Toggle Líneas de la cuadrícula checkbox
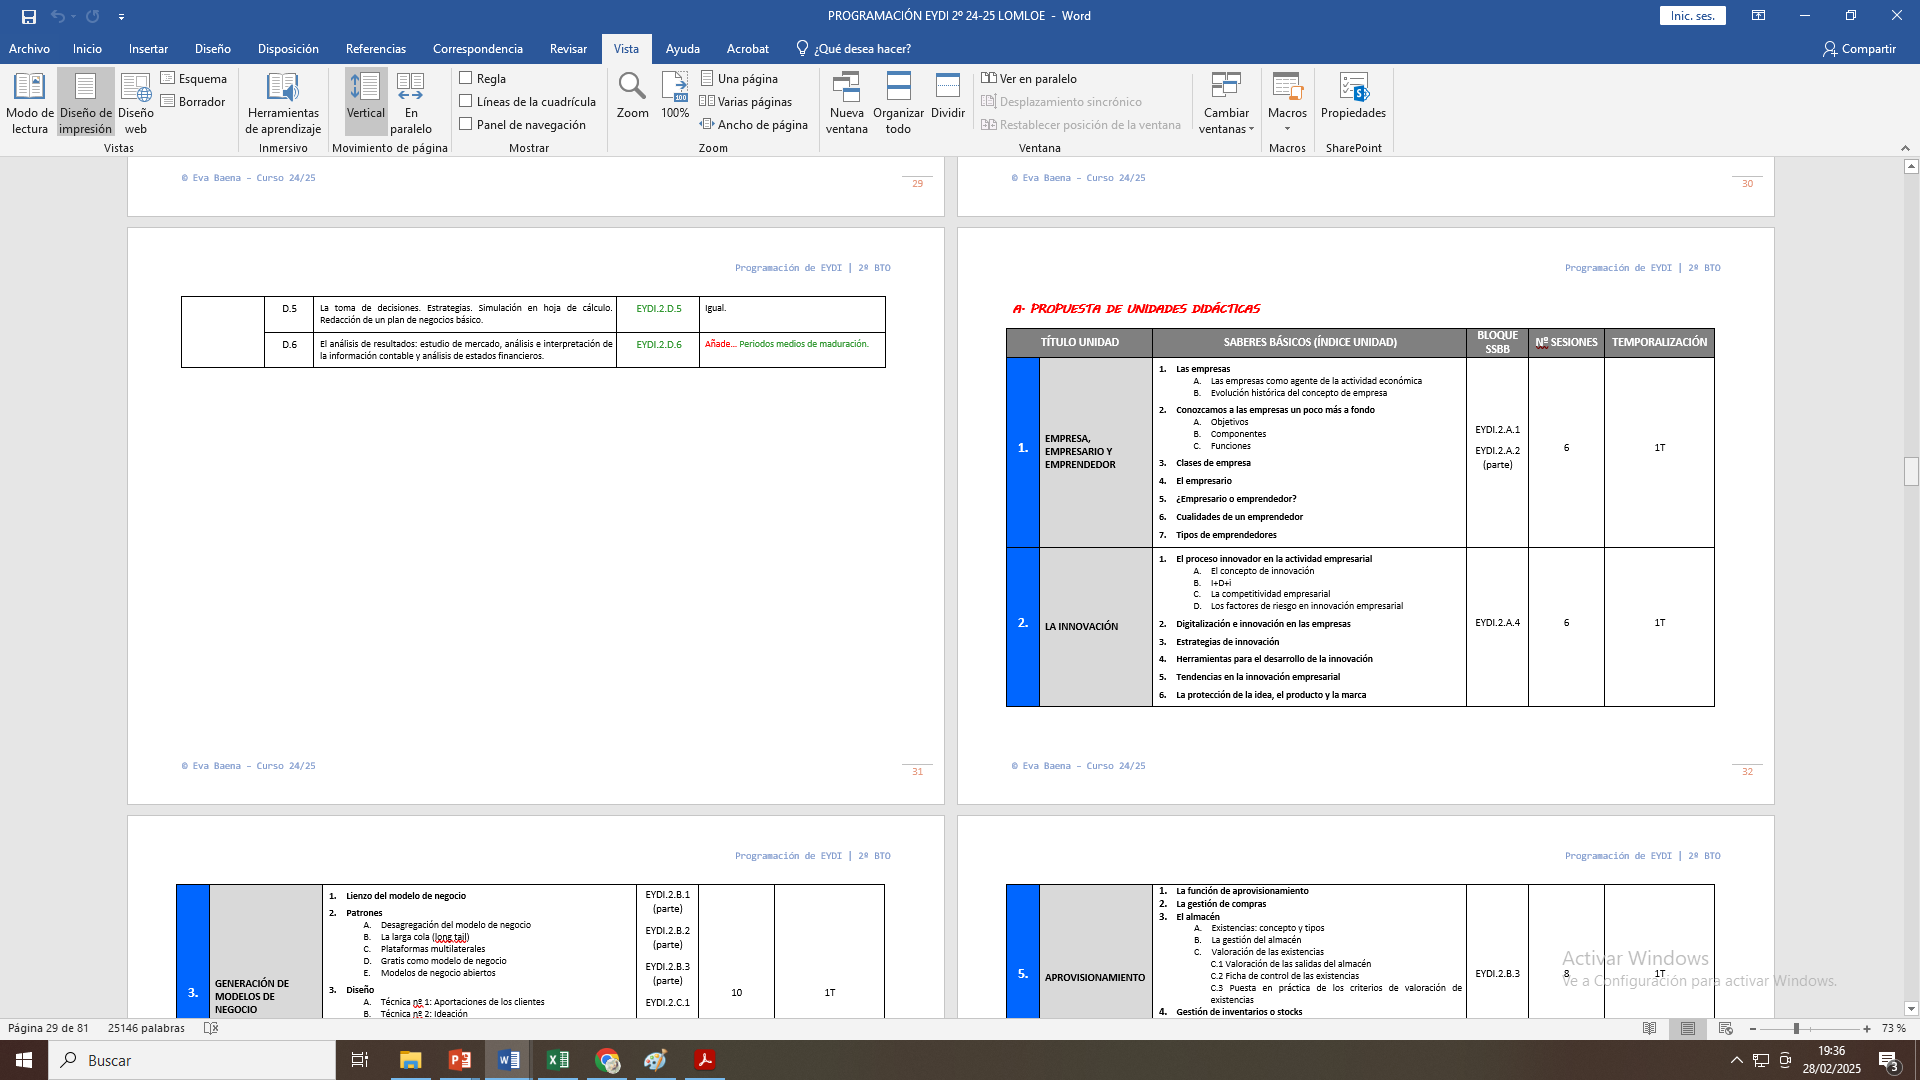The image size is (1920, 1080). click(466, 101)
